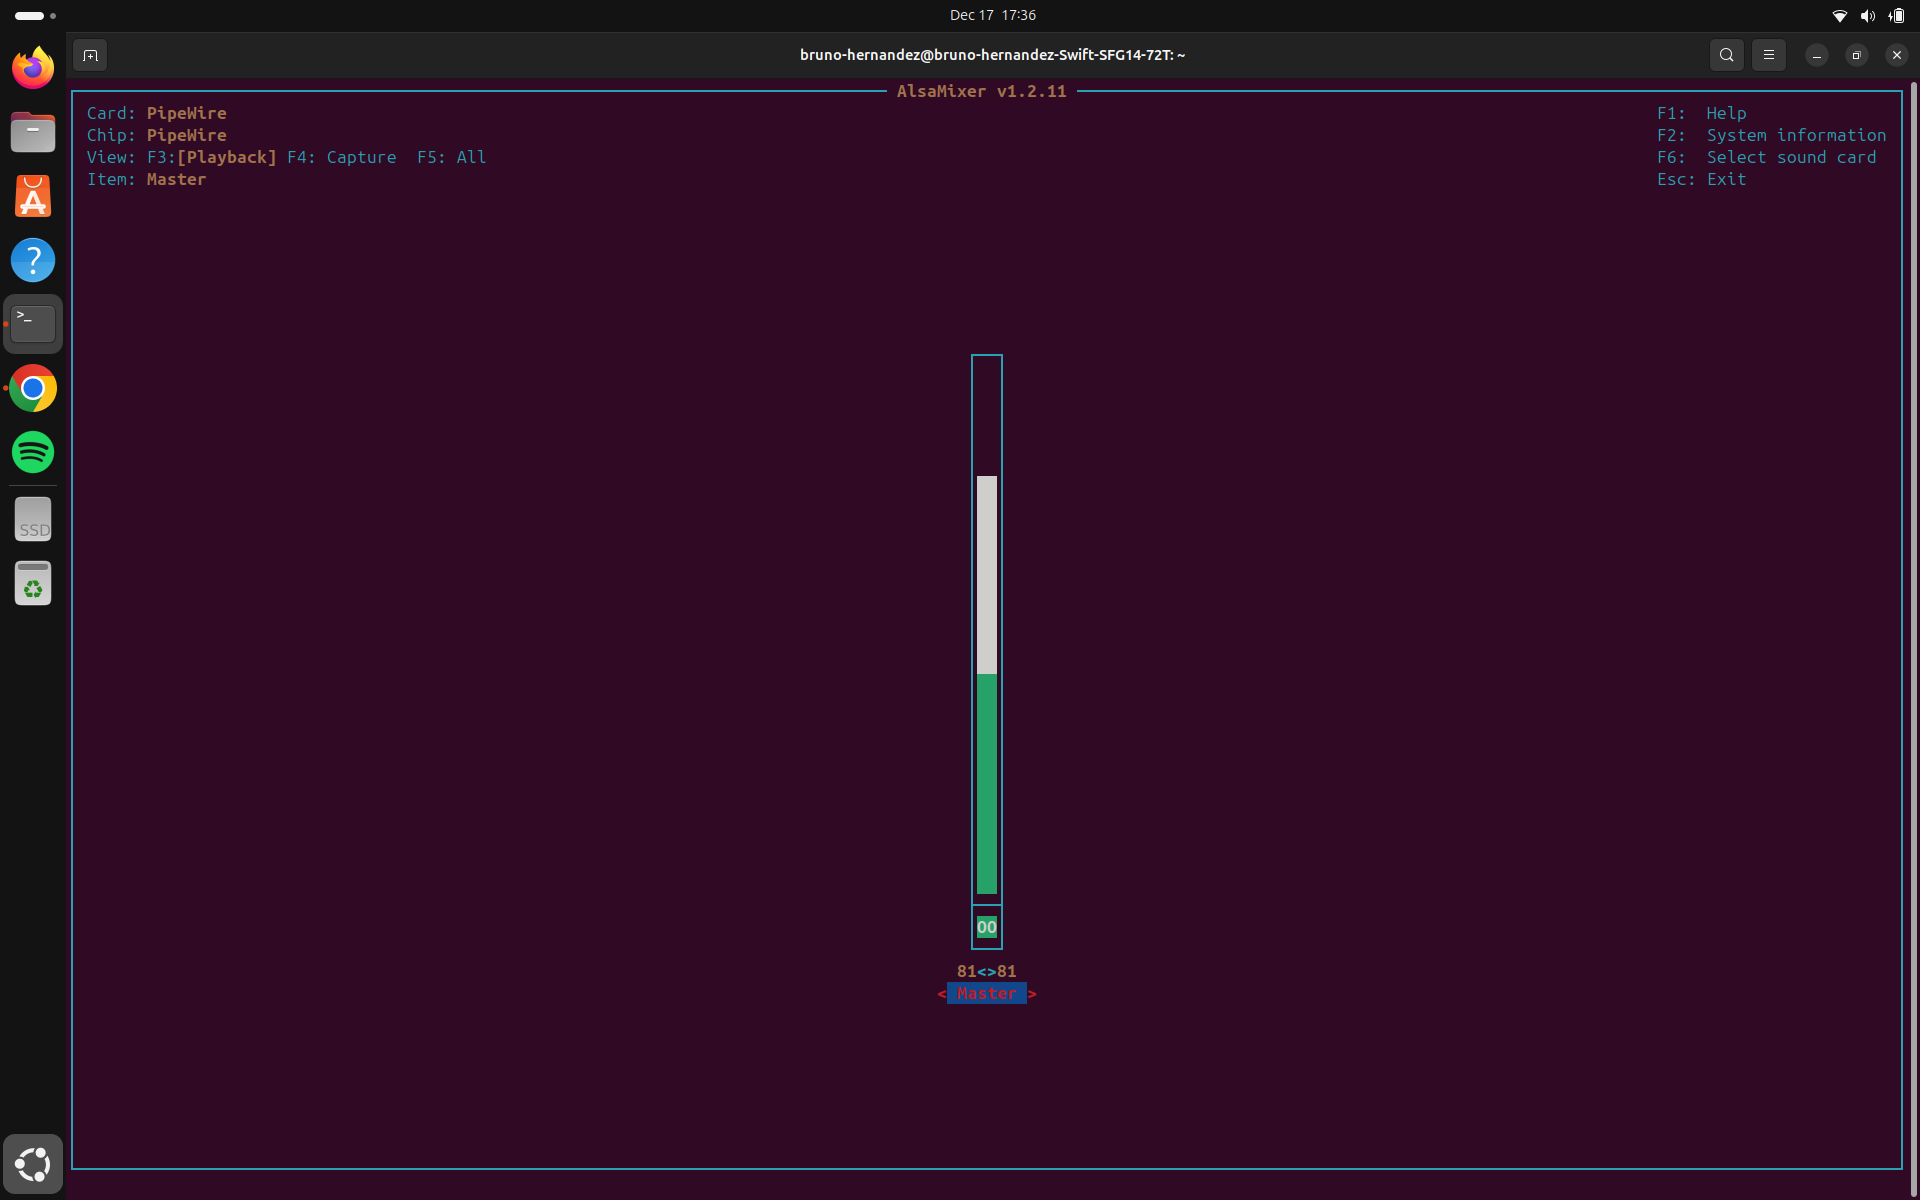Restore the terminal window size
Screen dimensions: 1920x1200
1857,55
